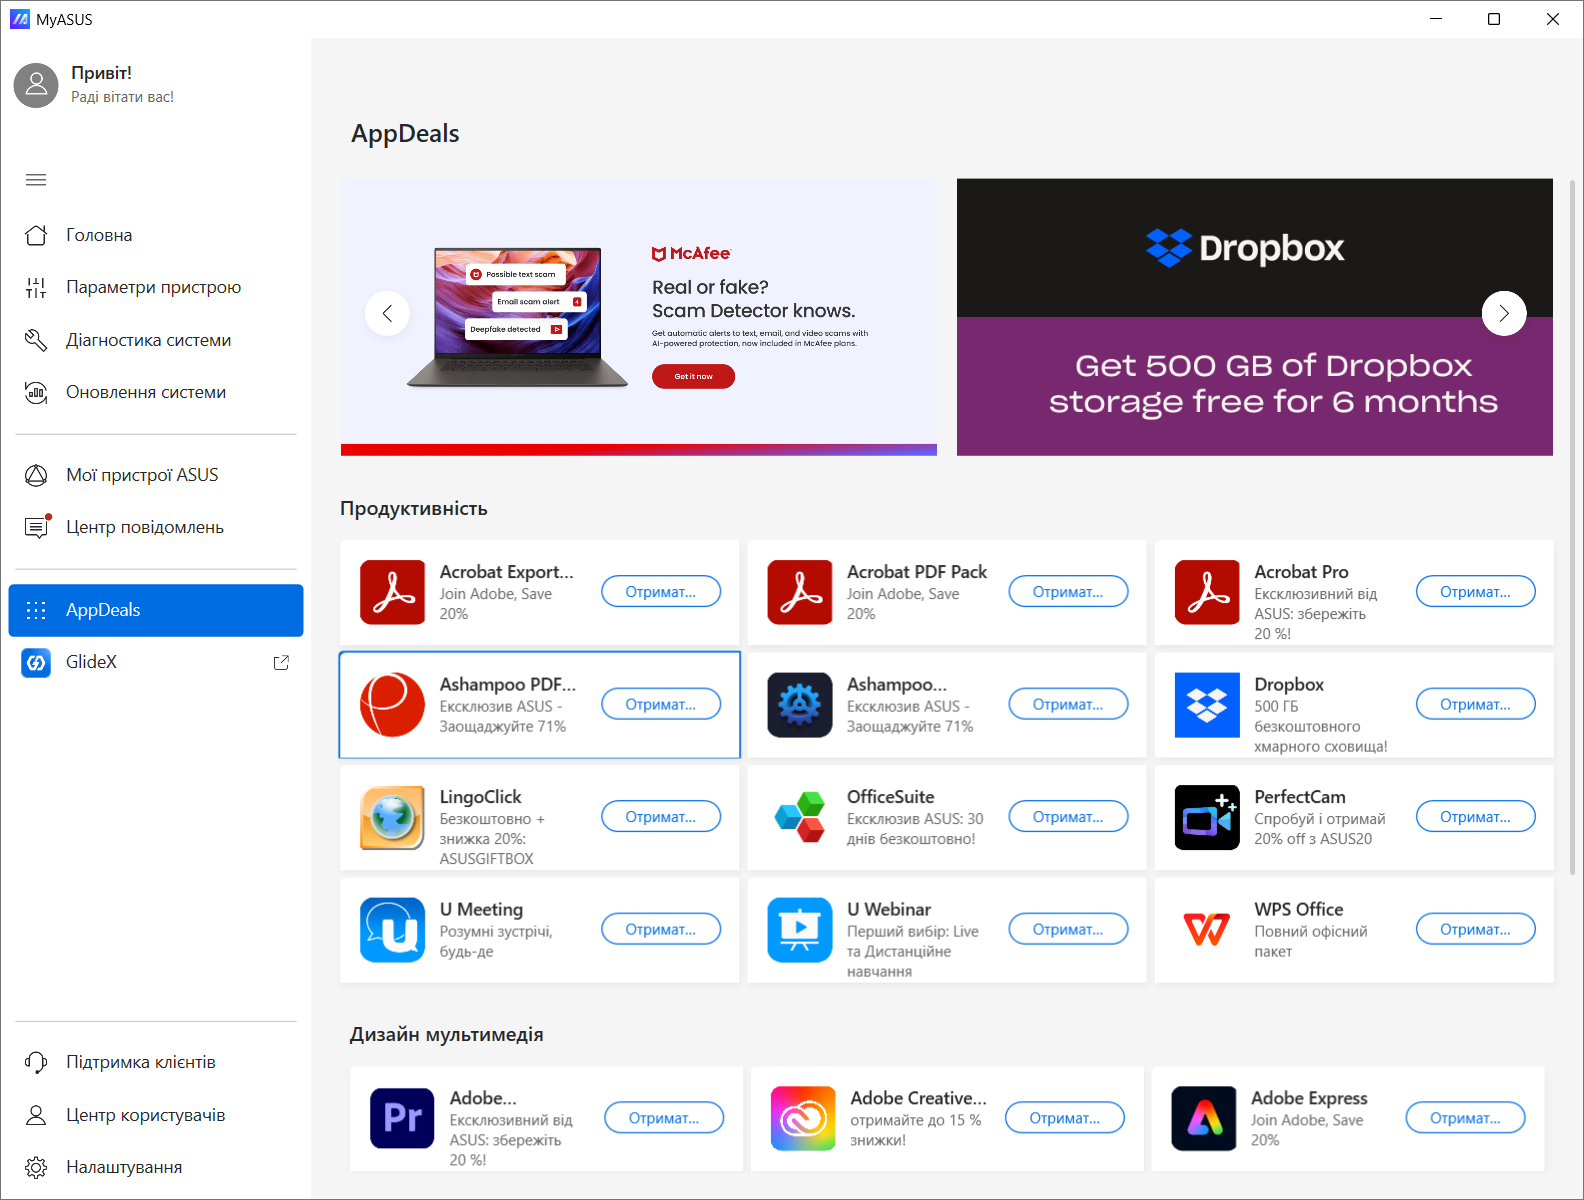Get the U Meeting offer
Screen dimensions: 1584x1200
pos(661,929)
